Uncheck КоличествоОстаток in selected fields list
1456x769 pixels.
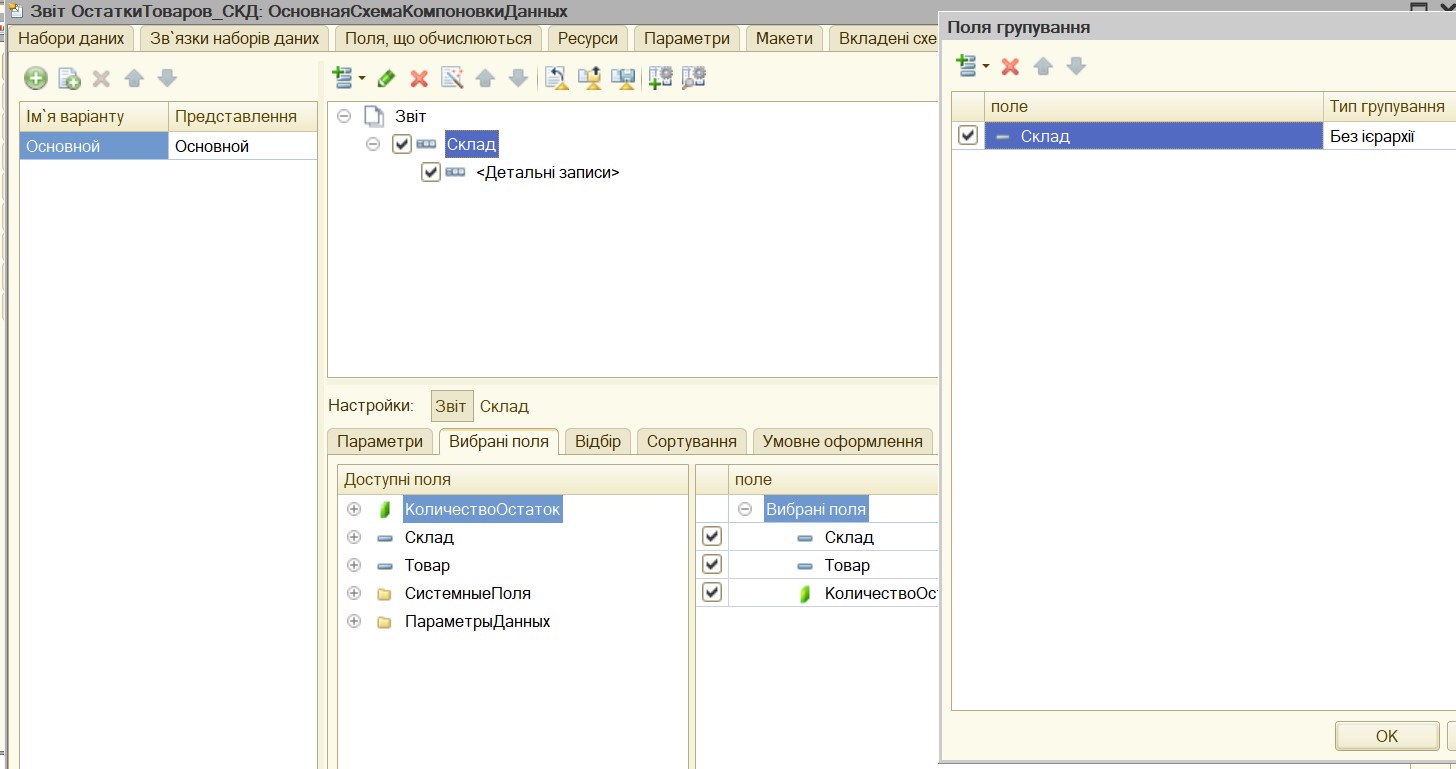(x=712, y=593)
